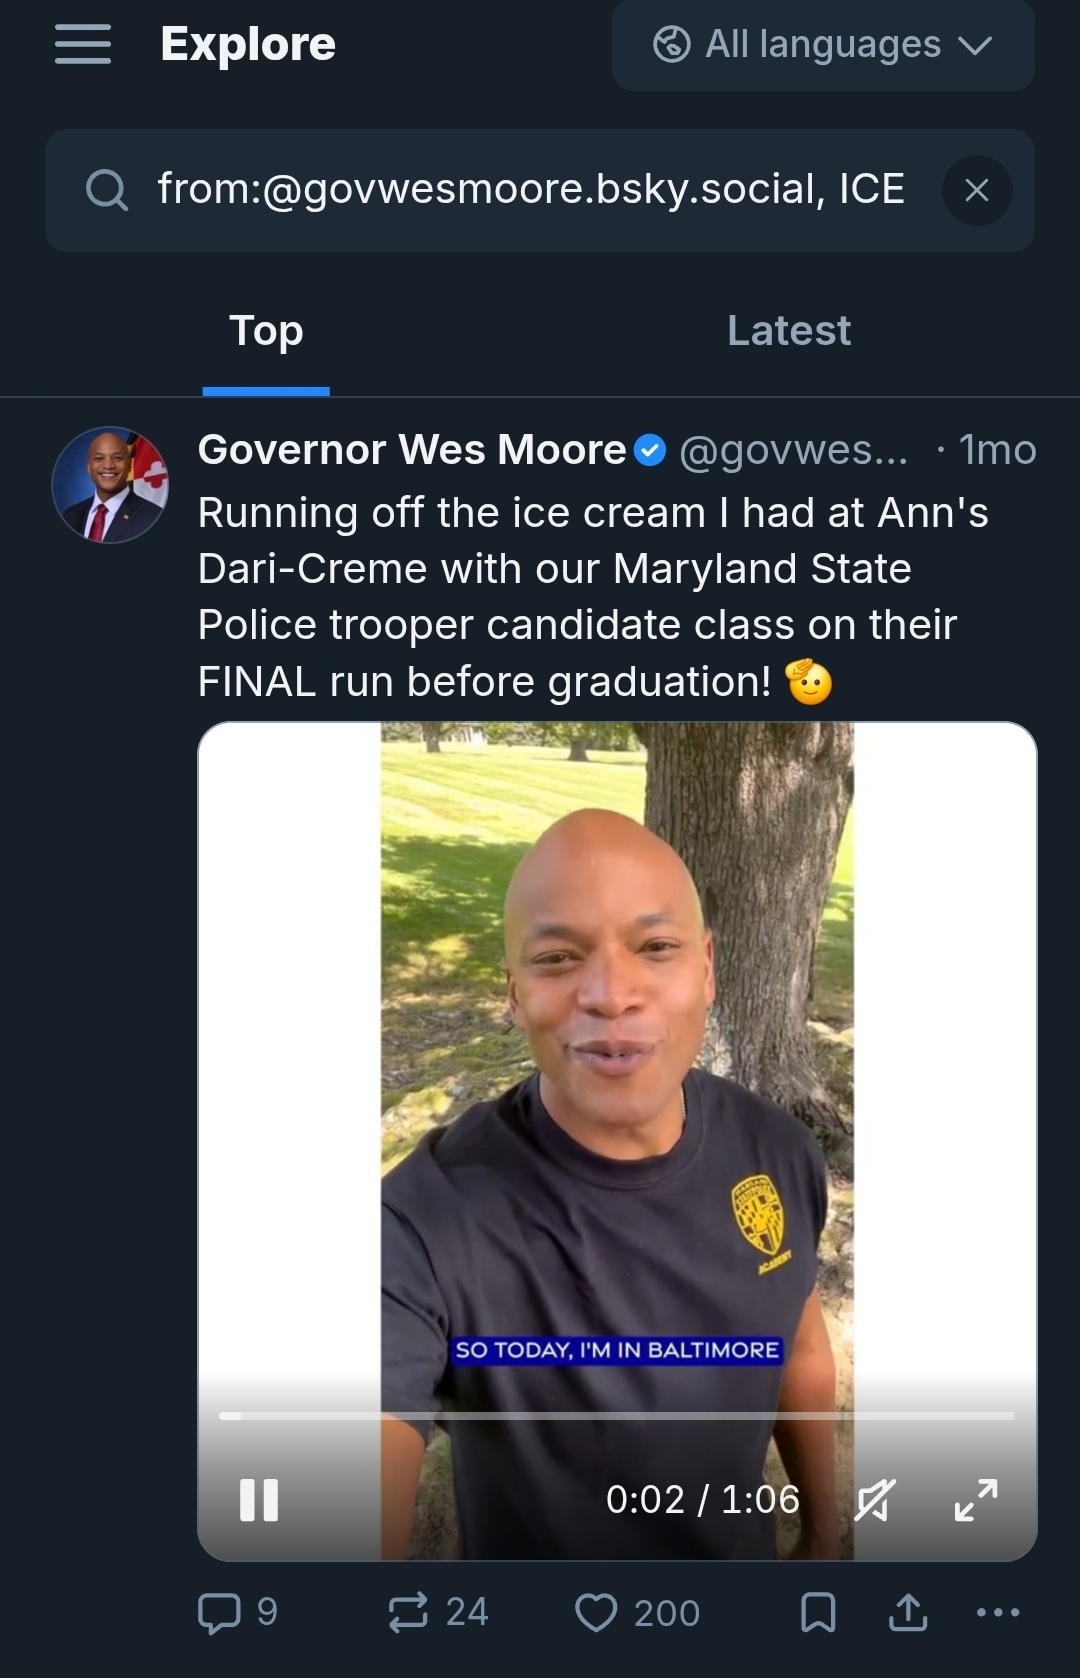Pause the playing video
Screen dimensions: 1080x1678
[259, 1500]
